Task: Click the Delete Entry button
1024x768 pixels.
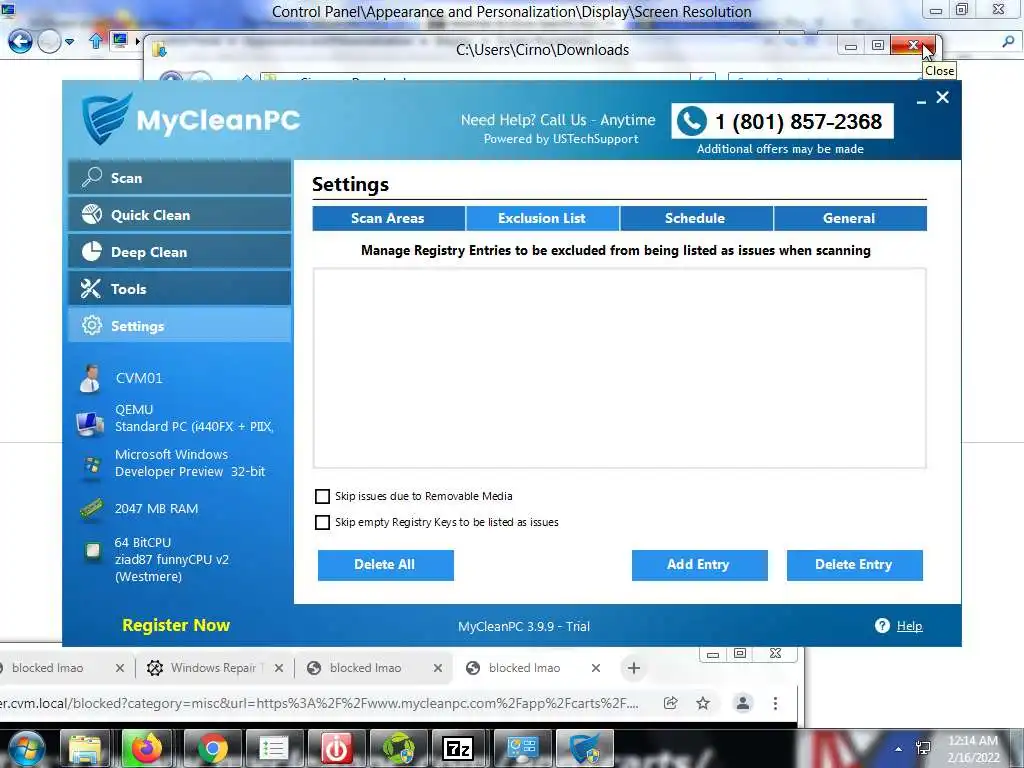Action: [854, 565]
